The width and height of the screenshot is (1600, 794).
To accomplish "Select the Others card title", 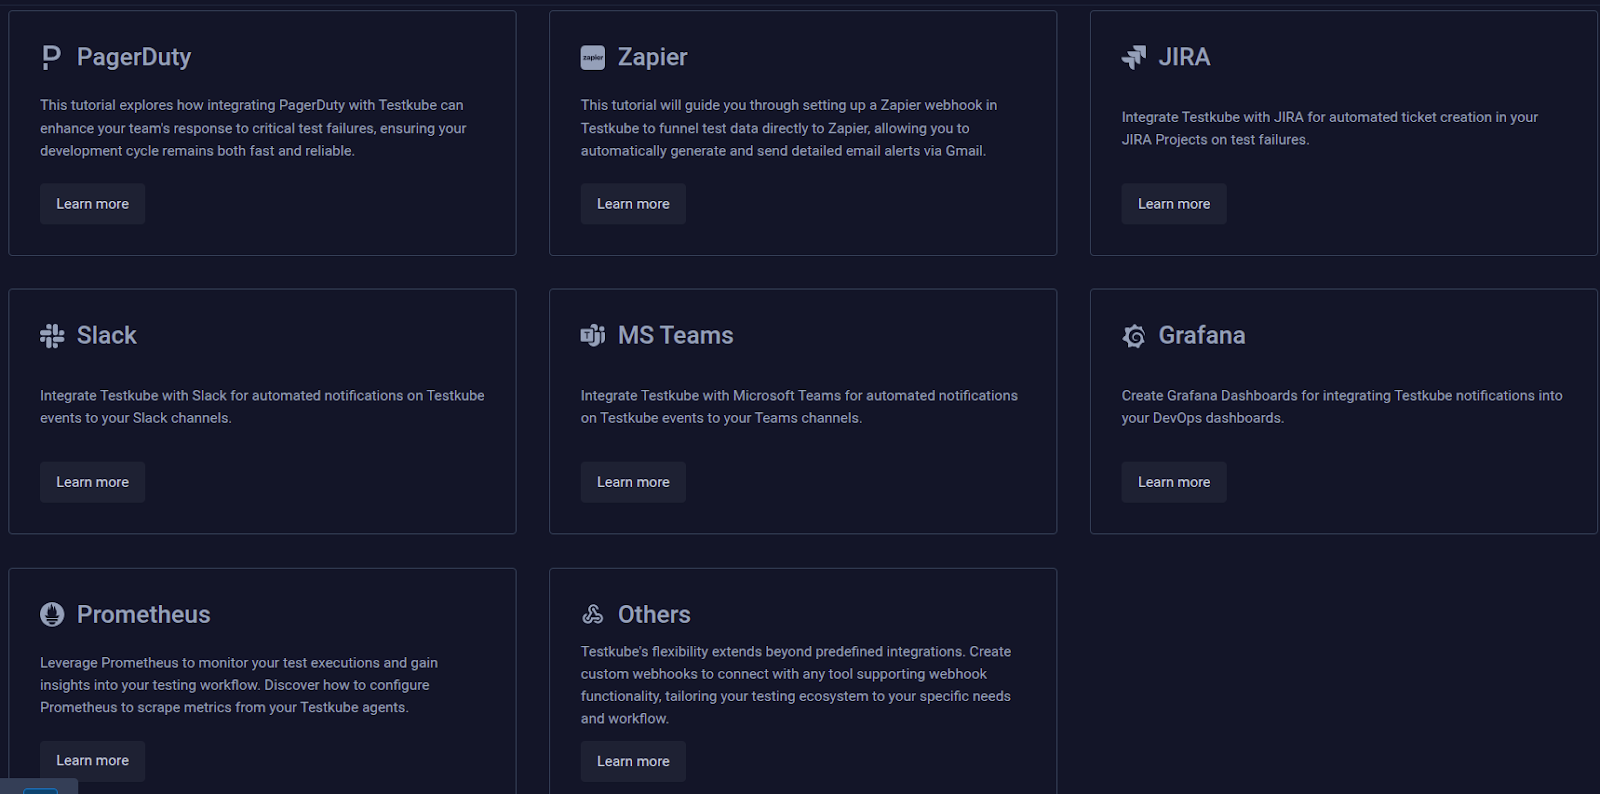I will [654, 615].
